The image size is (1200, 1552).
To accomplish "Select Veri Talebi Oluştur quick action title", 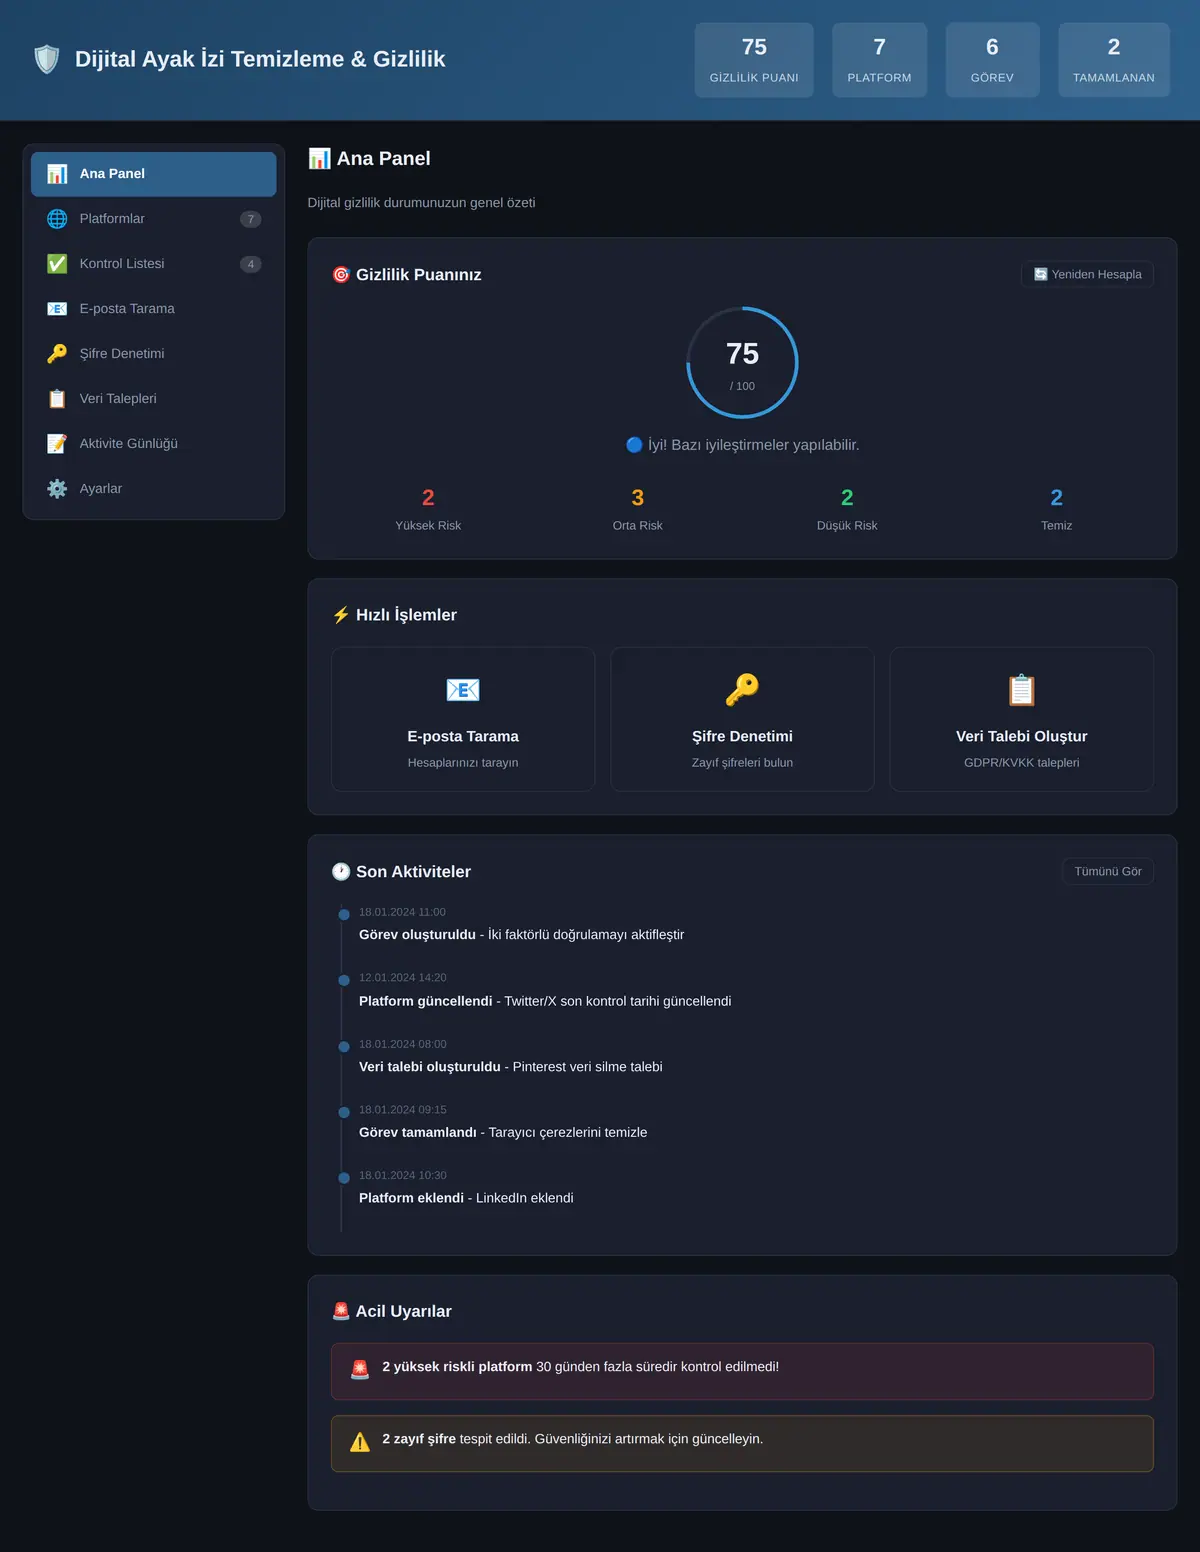I will (1022, 737).
